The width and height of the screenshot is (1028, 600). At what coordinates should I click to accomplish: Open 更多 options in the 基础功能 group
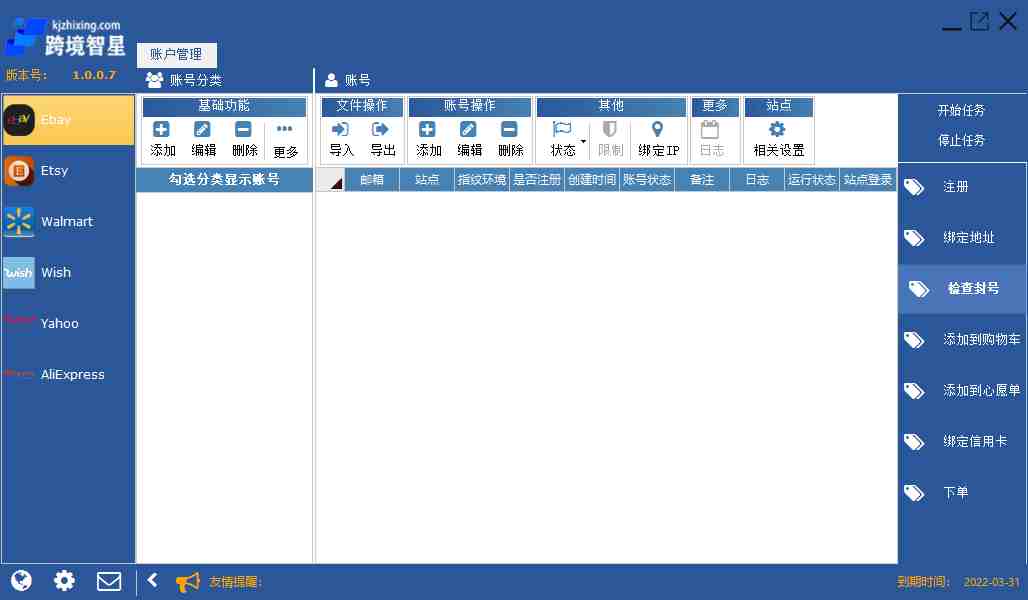(285, 140)
